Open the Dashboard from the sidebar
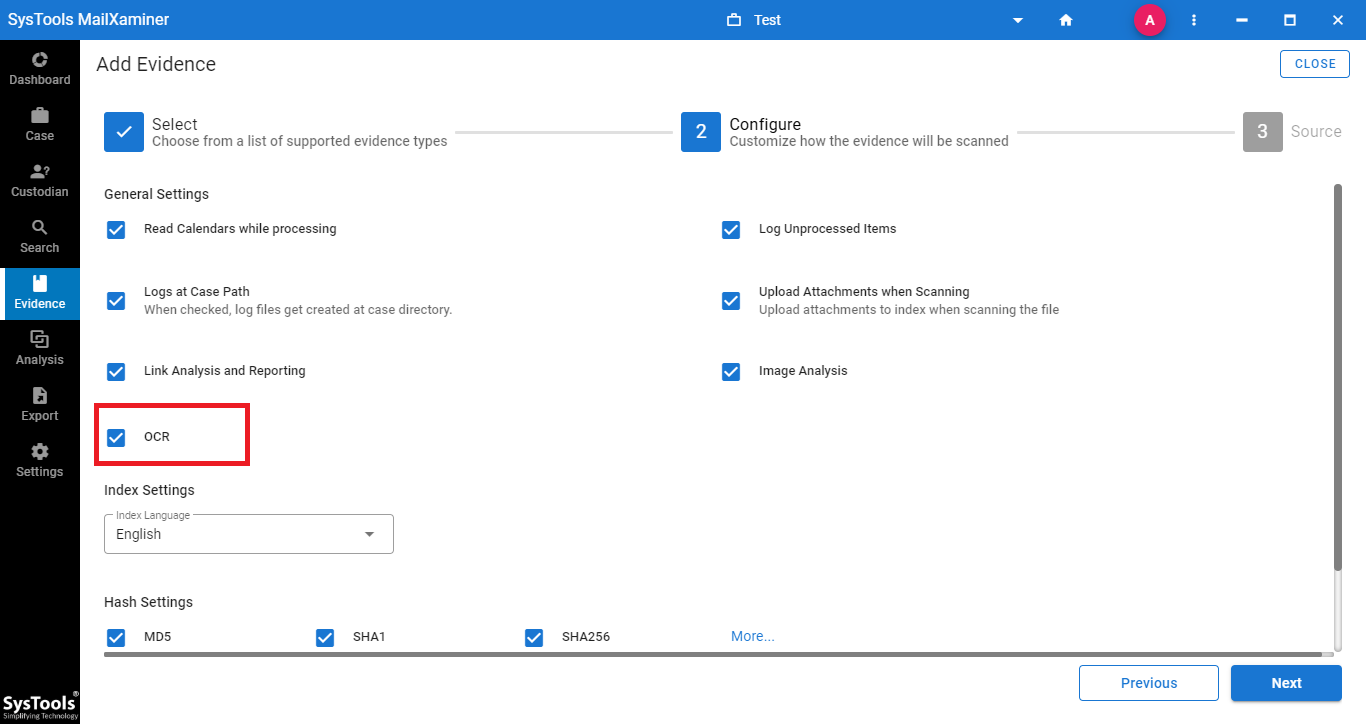The width and height of the screenshot is (1366, 724). (40, 69)
